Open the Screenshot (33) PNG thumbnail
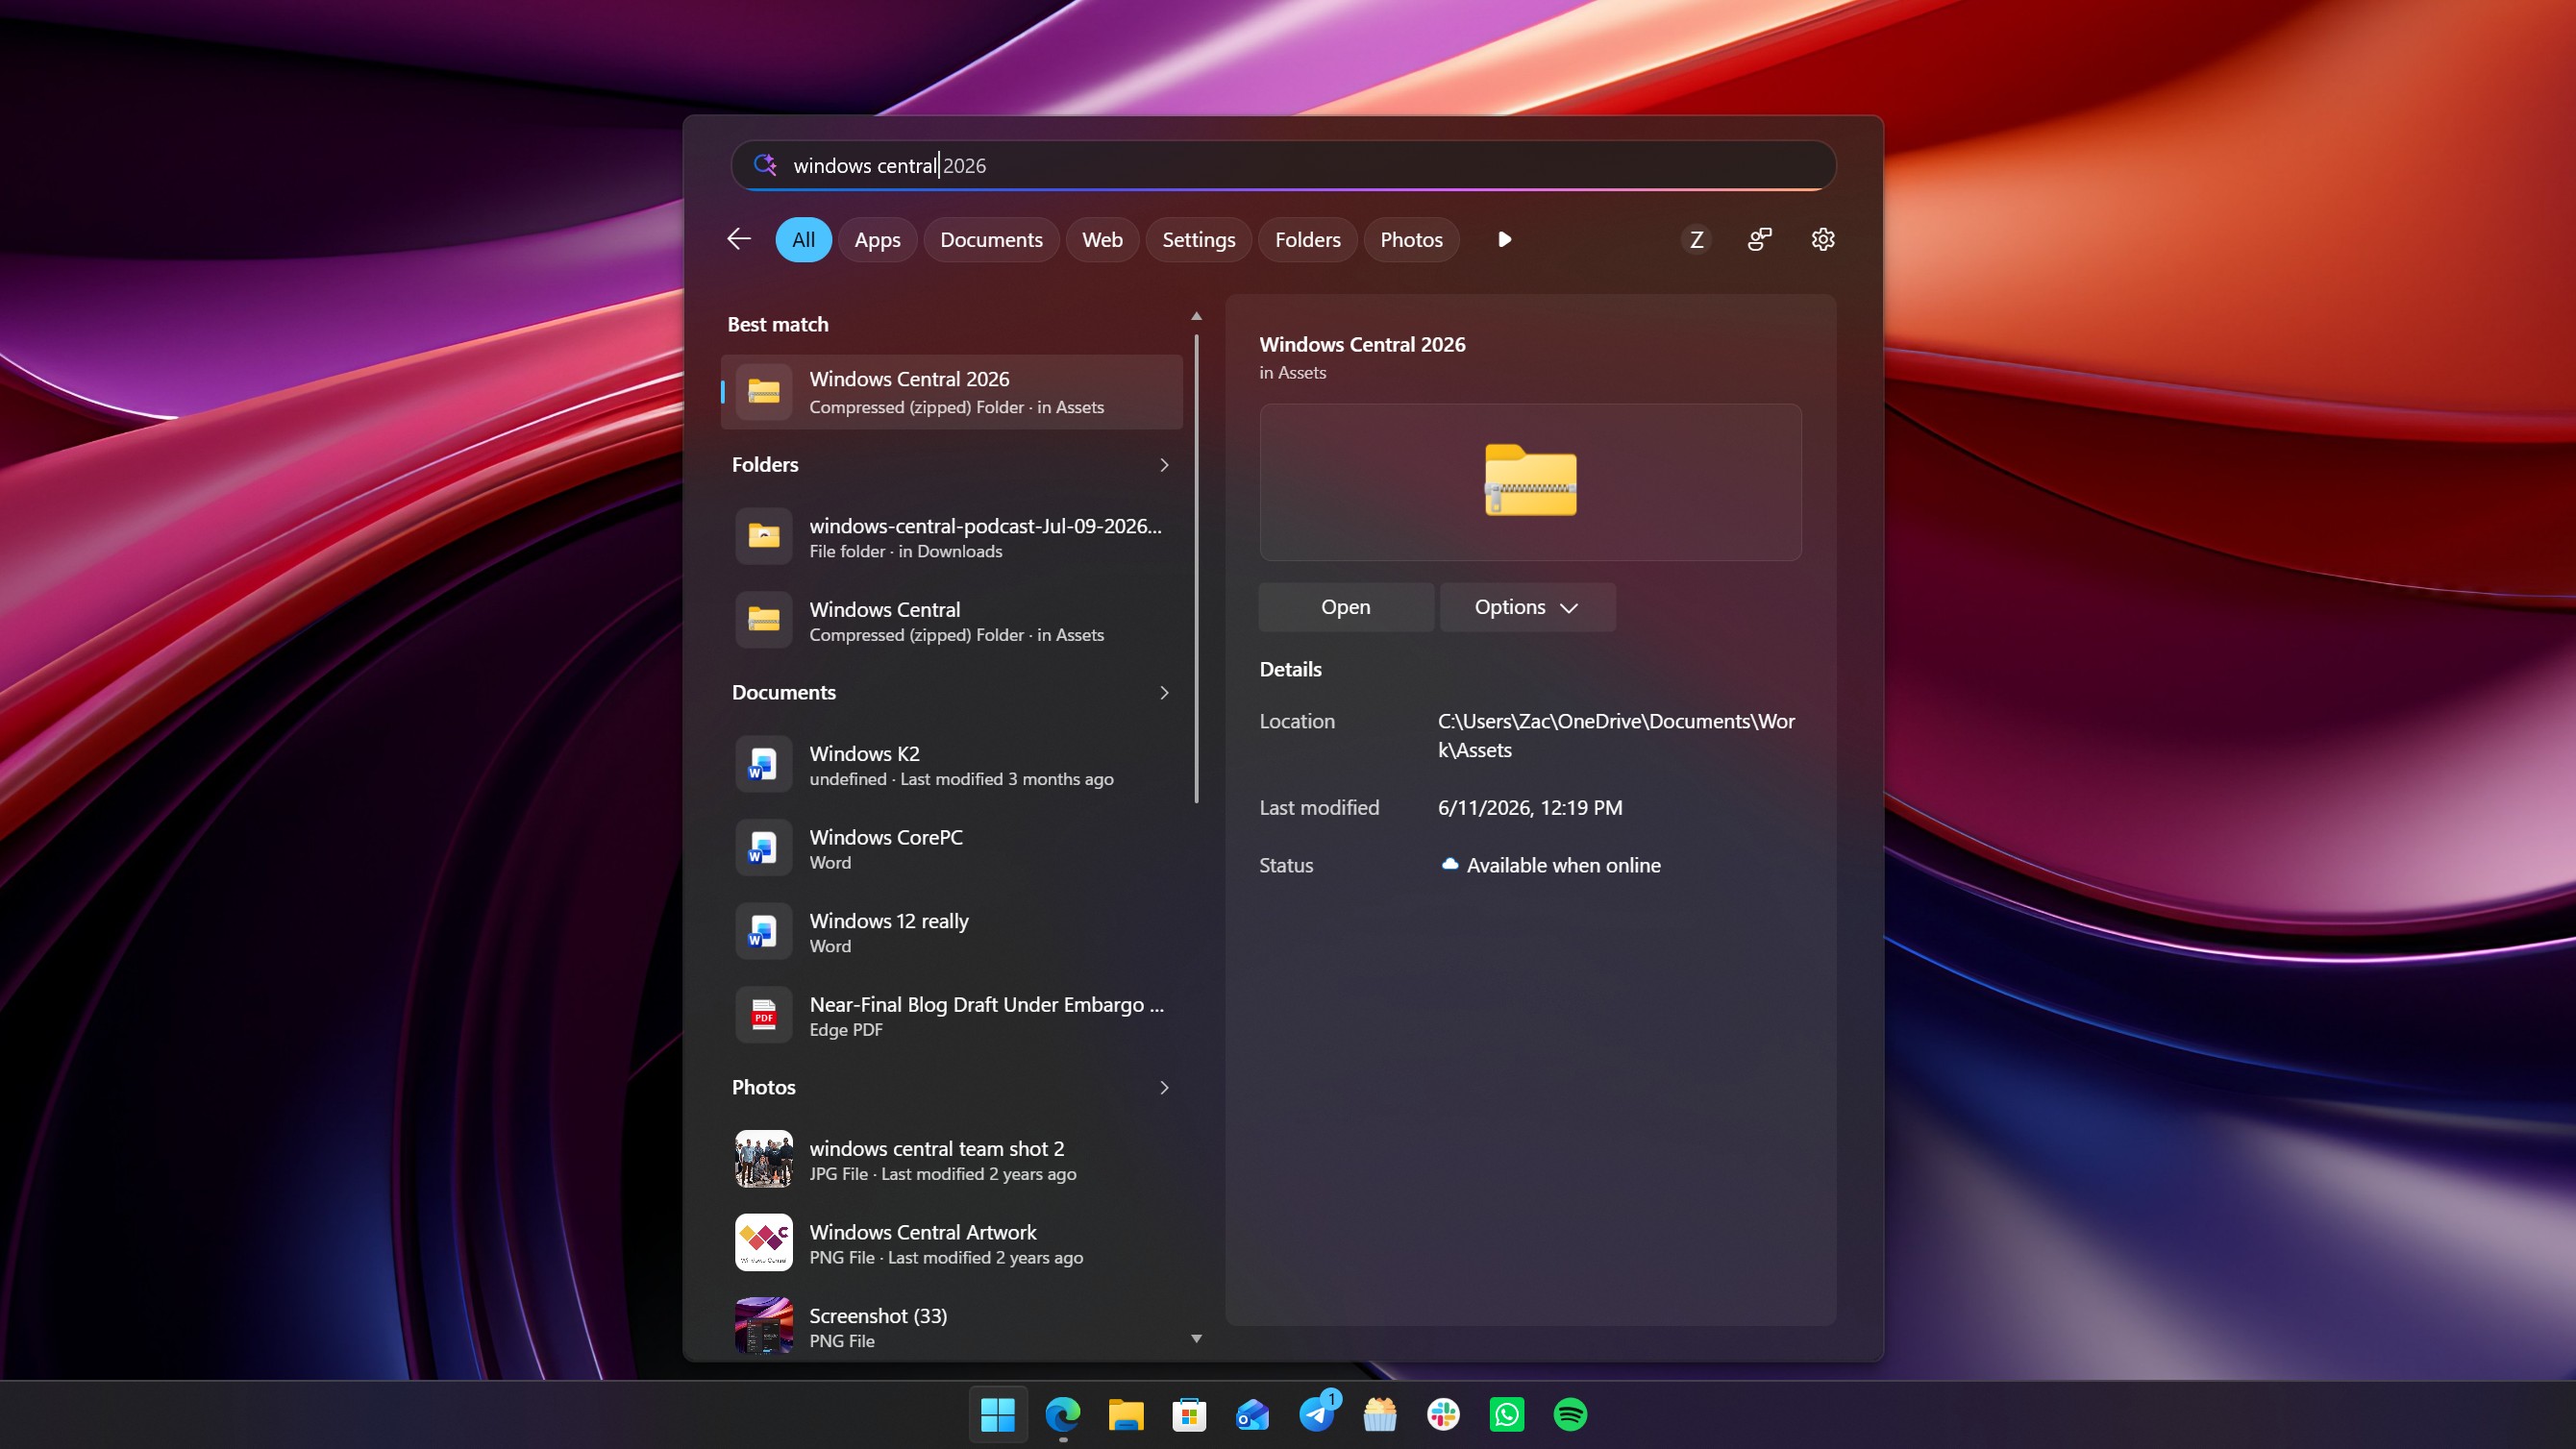This screenshot has height=1449, width=2576. tap(763, 1326)
